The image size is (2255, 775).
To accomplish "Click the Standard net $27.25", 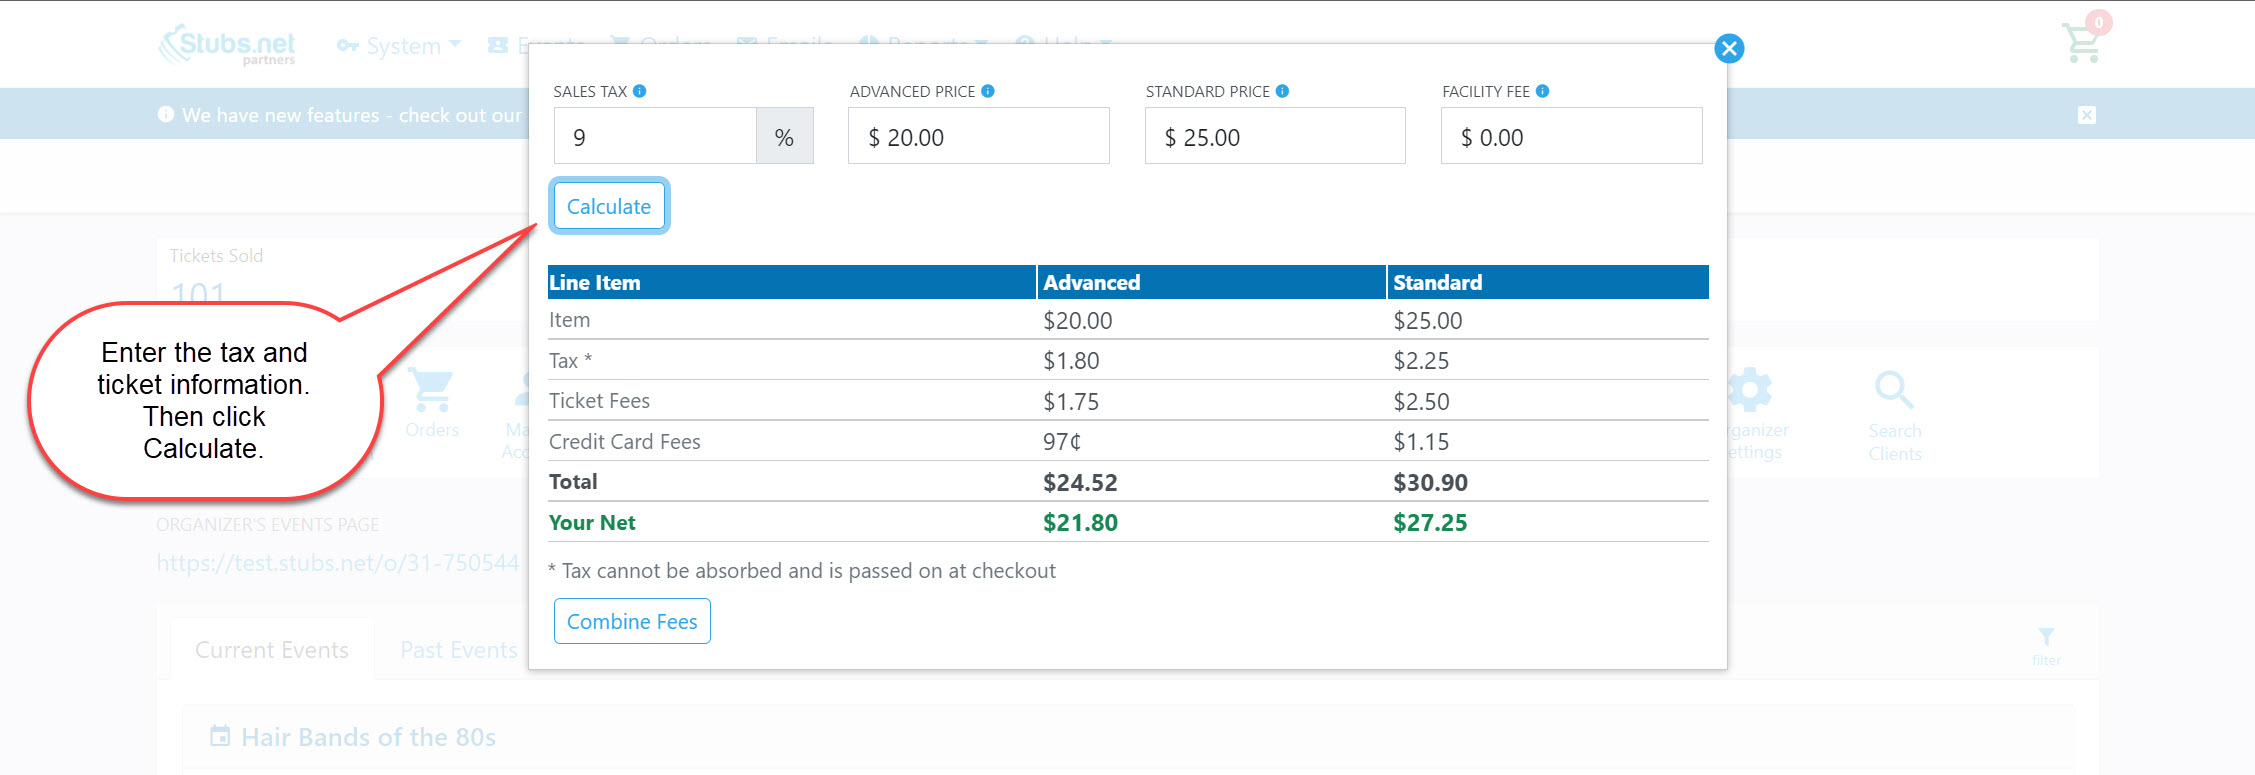I will (x=1430, y=522).
